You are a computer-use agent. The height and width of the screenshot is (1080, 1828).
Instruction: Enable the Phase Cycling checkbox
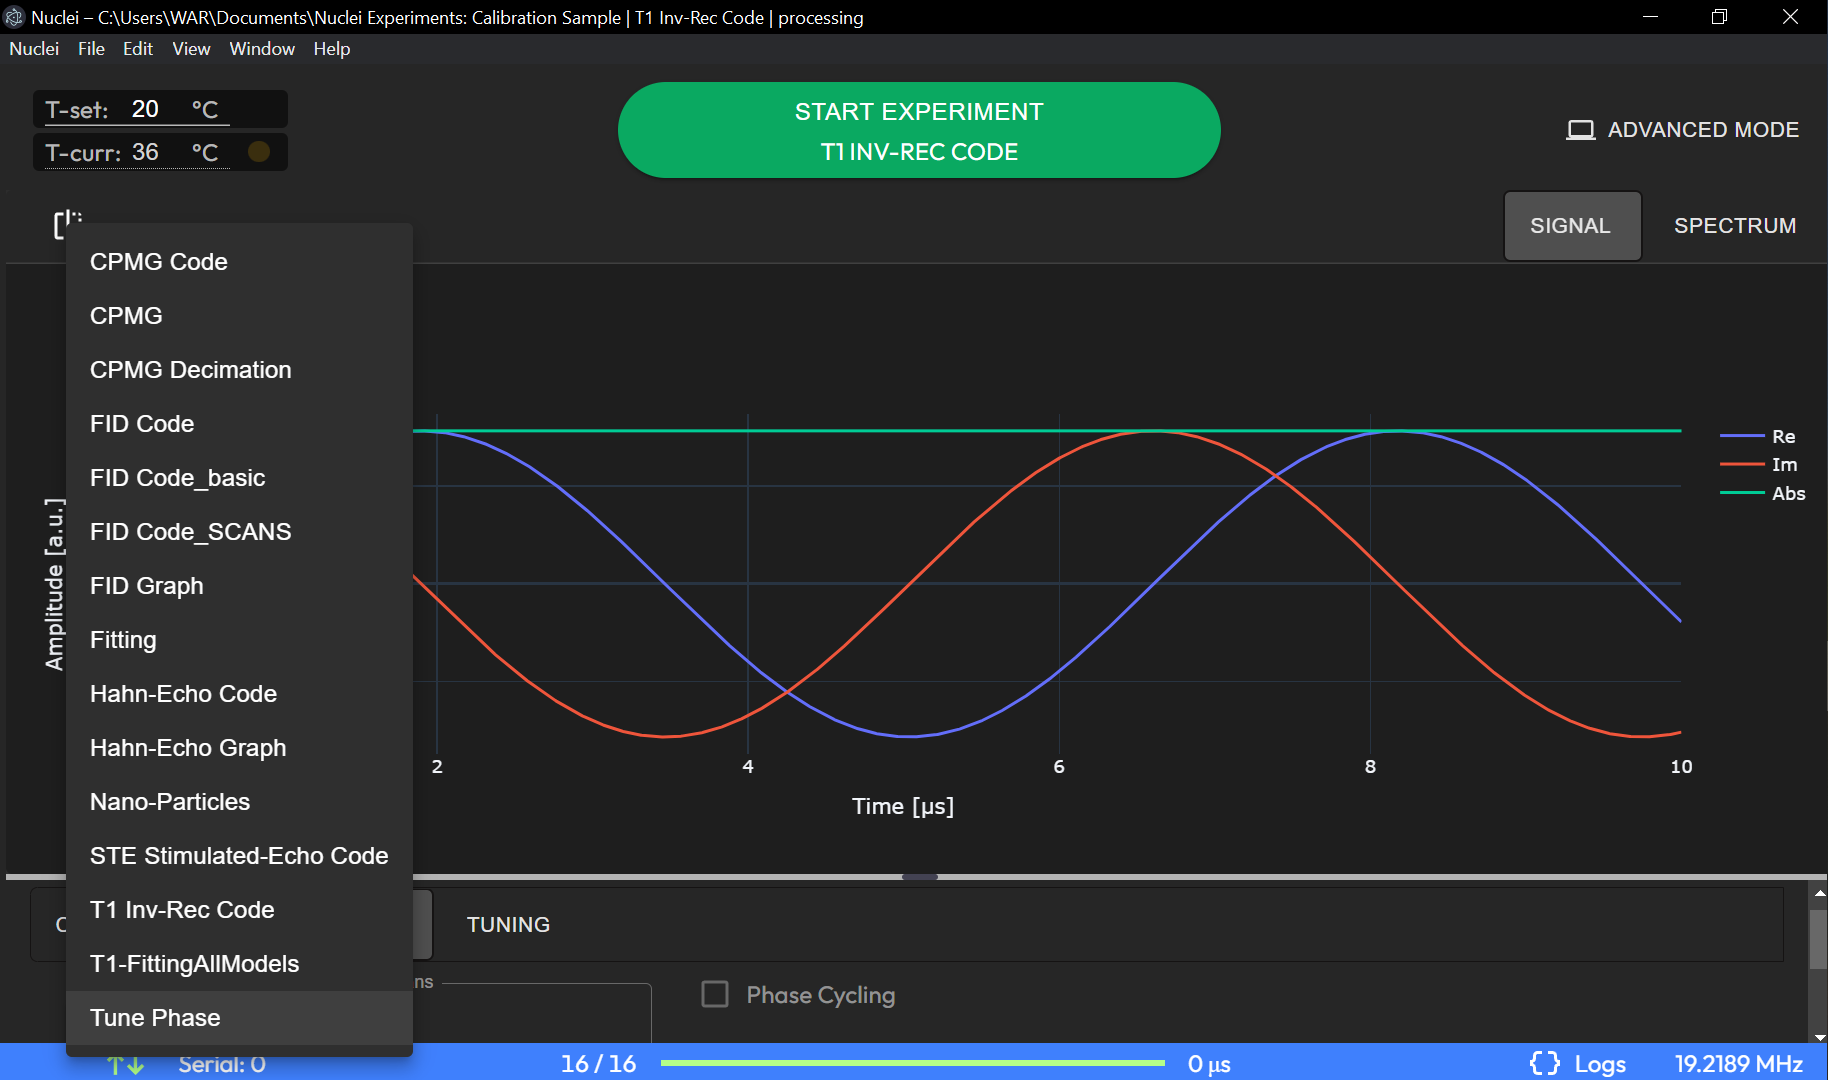click(x=715, y=994)
